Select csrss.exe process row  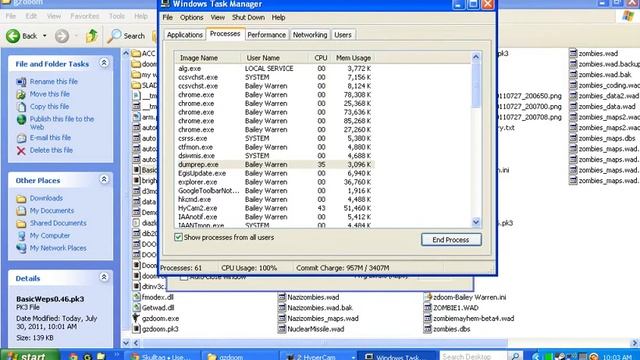tap(274, 138)
